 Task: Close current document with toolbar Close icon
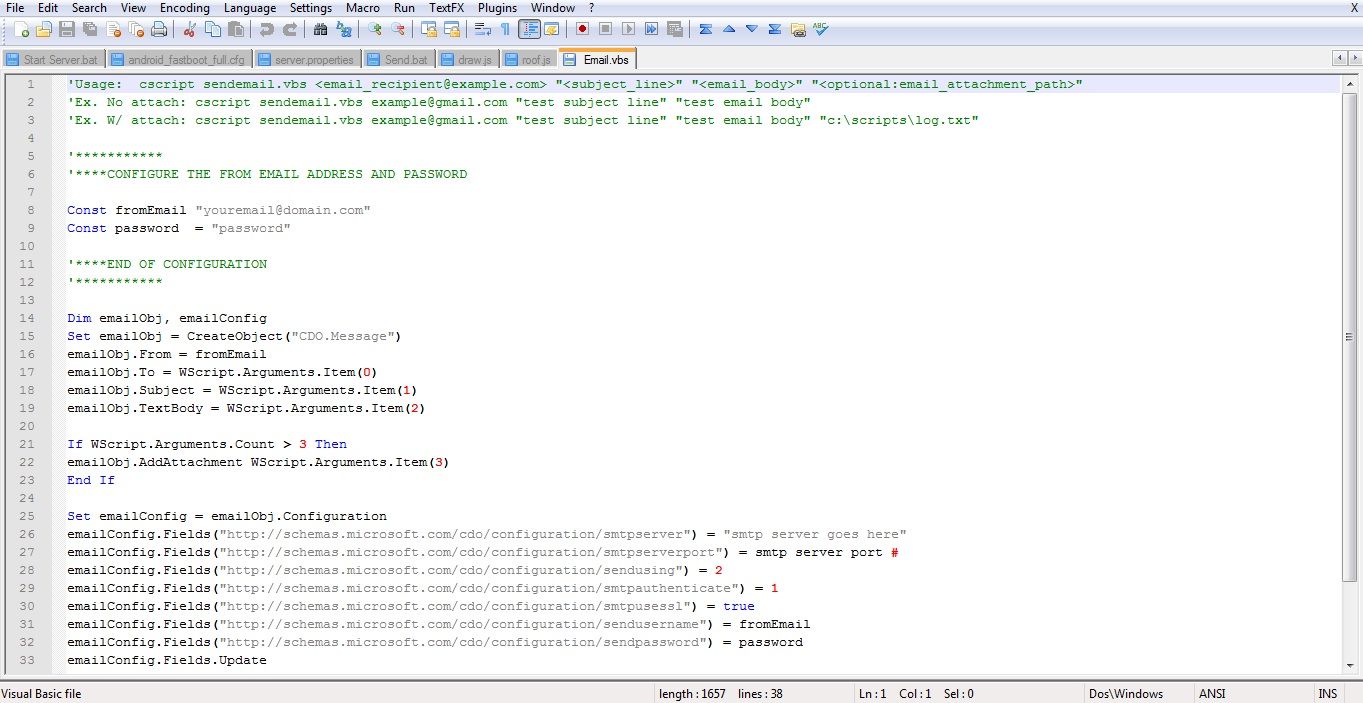tap(113, 30)
